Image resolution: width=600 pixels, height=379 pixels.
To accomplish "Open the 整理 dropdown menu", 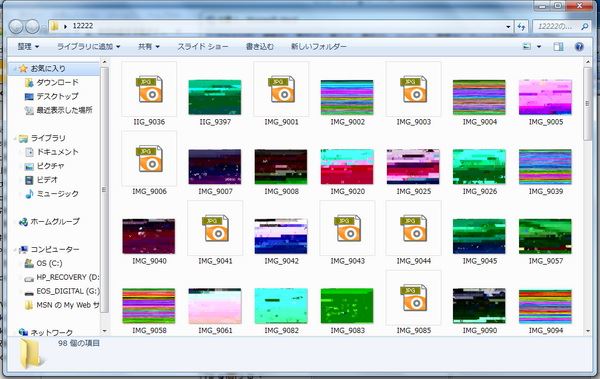I will pyautogui.click(x=28, y=47).
